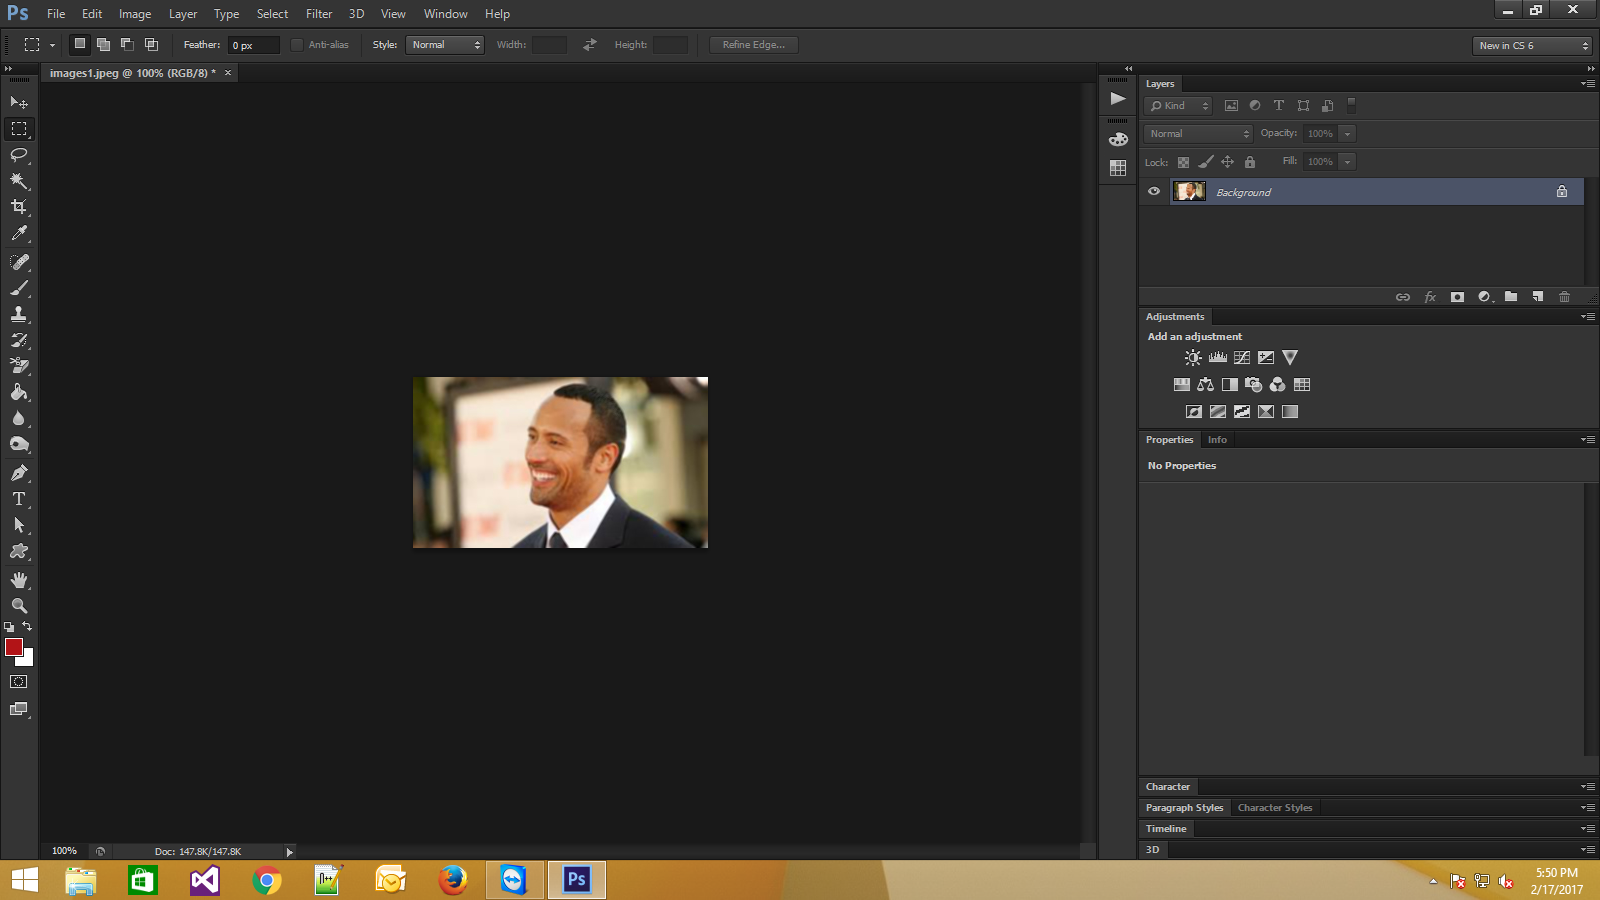
Task: Toggle lock transparent pixels
Action: (x=1183, y=162)
